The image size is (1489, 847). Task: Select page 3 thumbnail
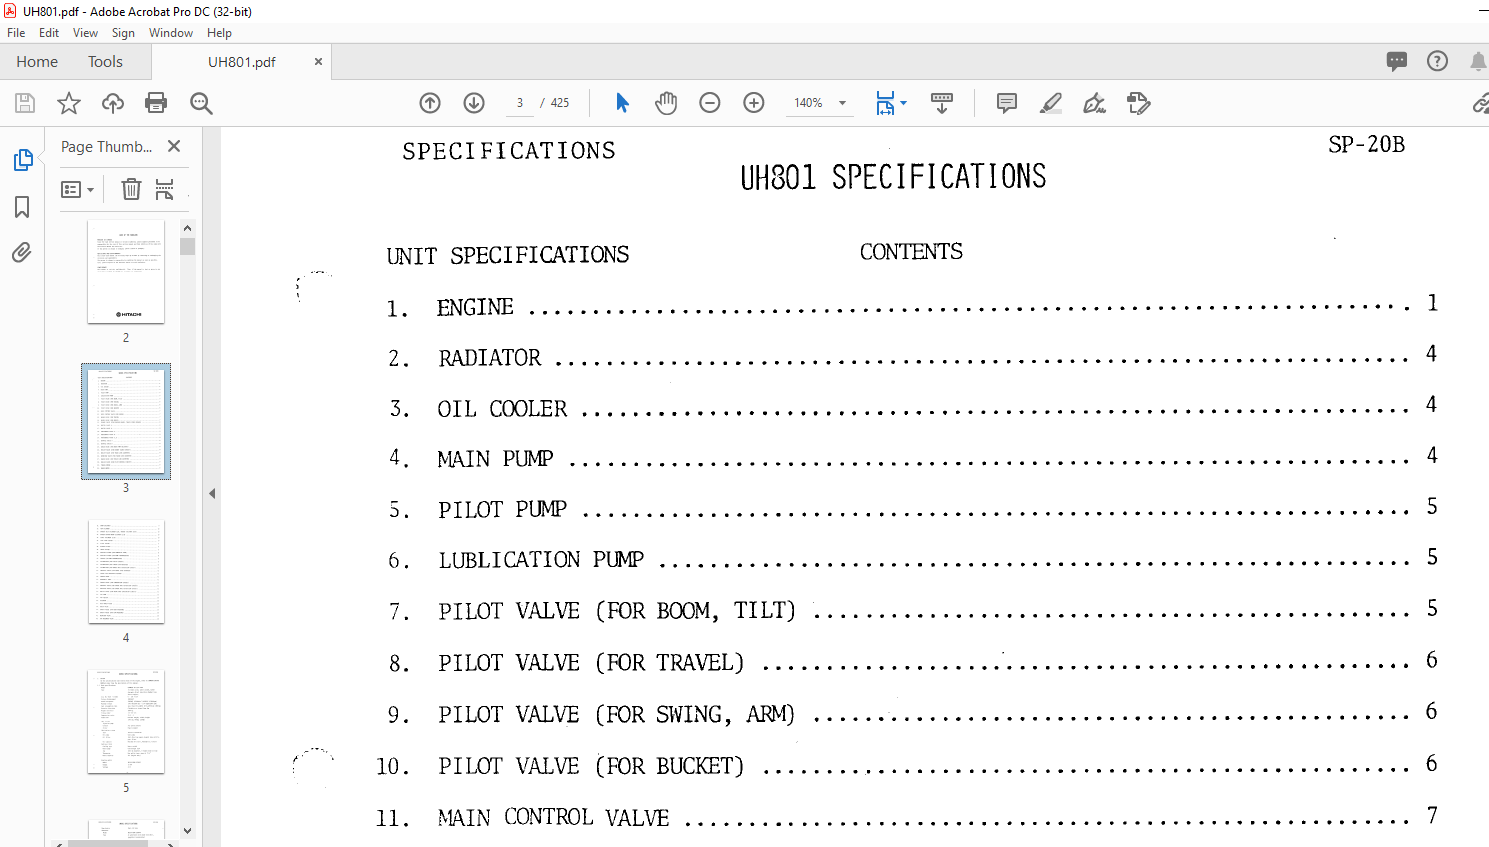tap(126, 421)
